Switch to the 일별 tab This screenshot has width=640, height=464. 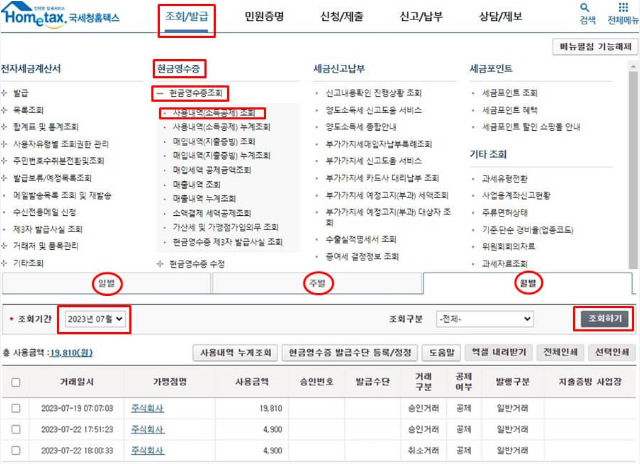[x=105, y=283]
